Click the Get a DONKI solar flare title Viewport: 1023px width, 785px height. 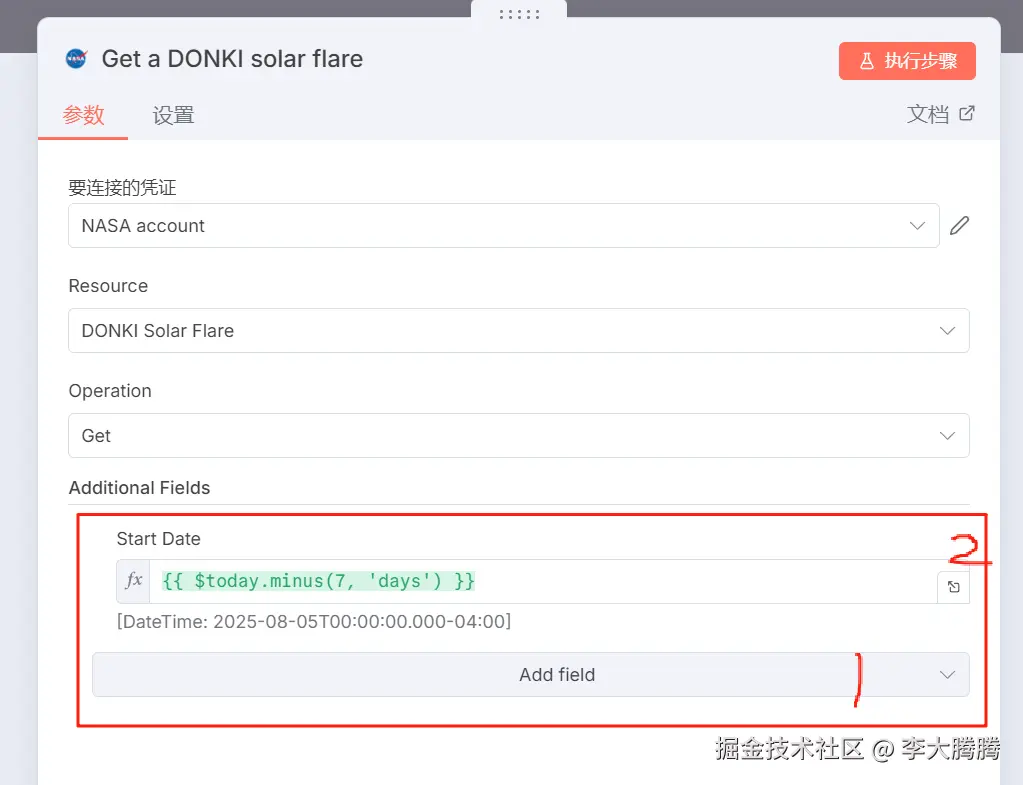click(x=232, y=59)
